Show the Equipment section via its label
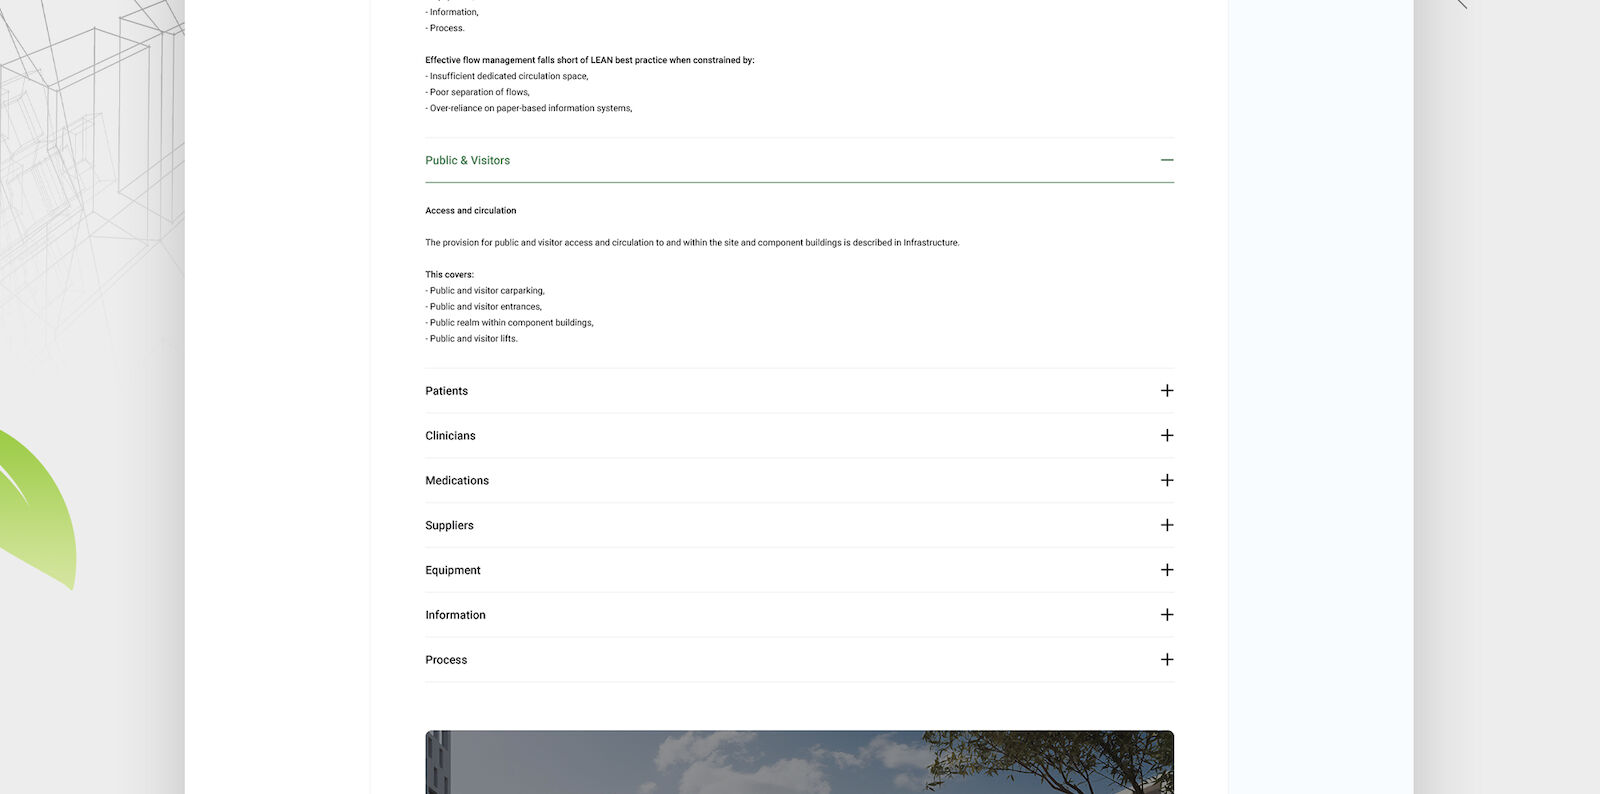 453,571
